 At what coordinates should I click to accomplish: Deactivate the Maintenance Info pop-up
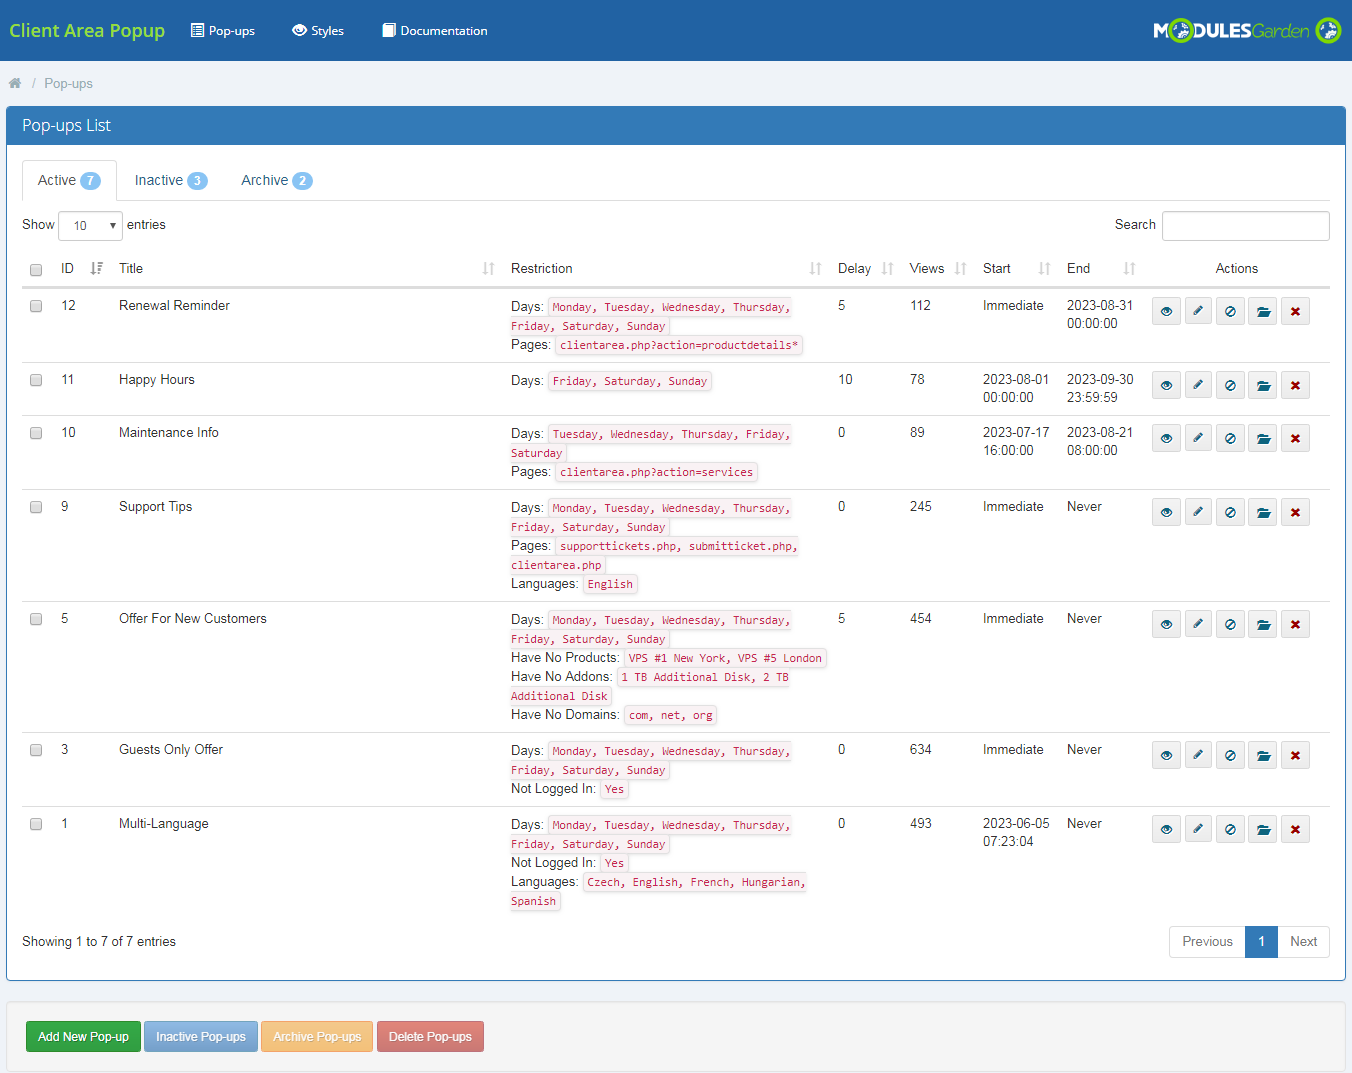pos(1230,438)
